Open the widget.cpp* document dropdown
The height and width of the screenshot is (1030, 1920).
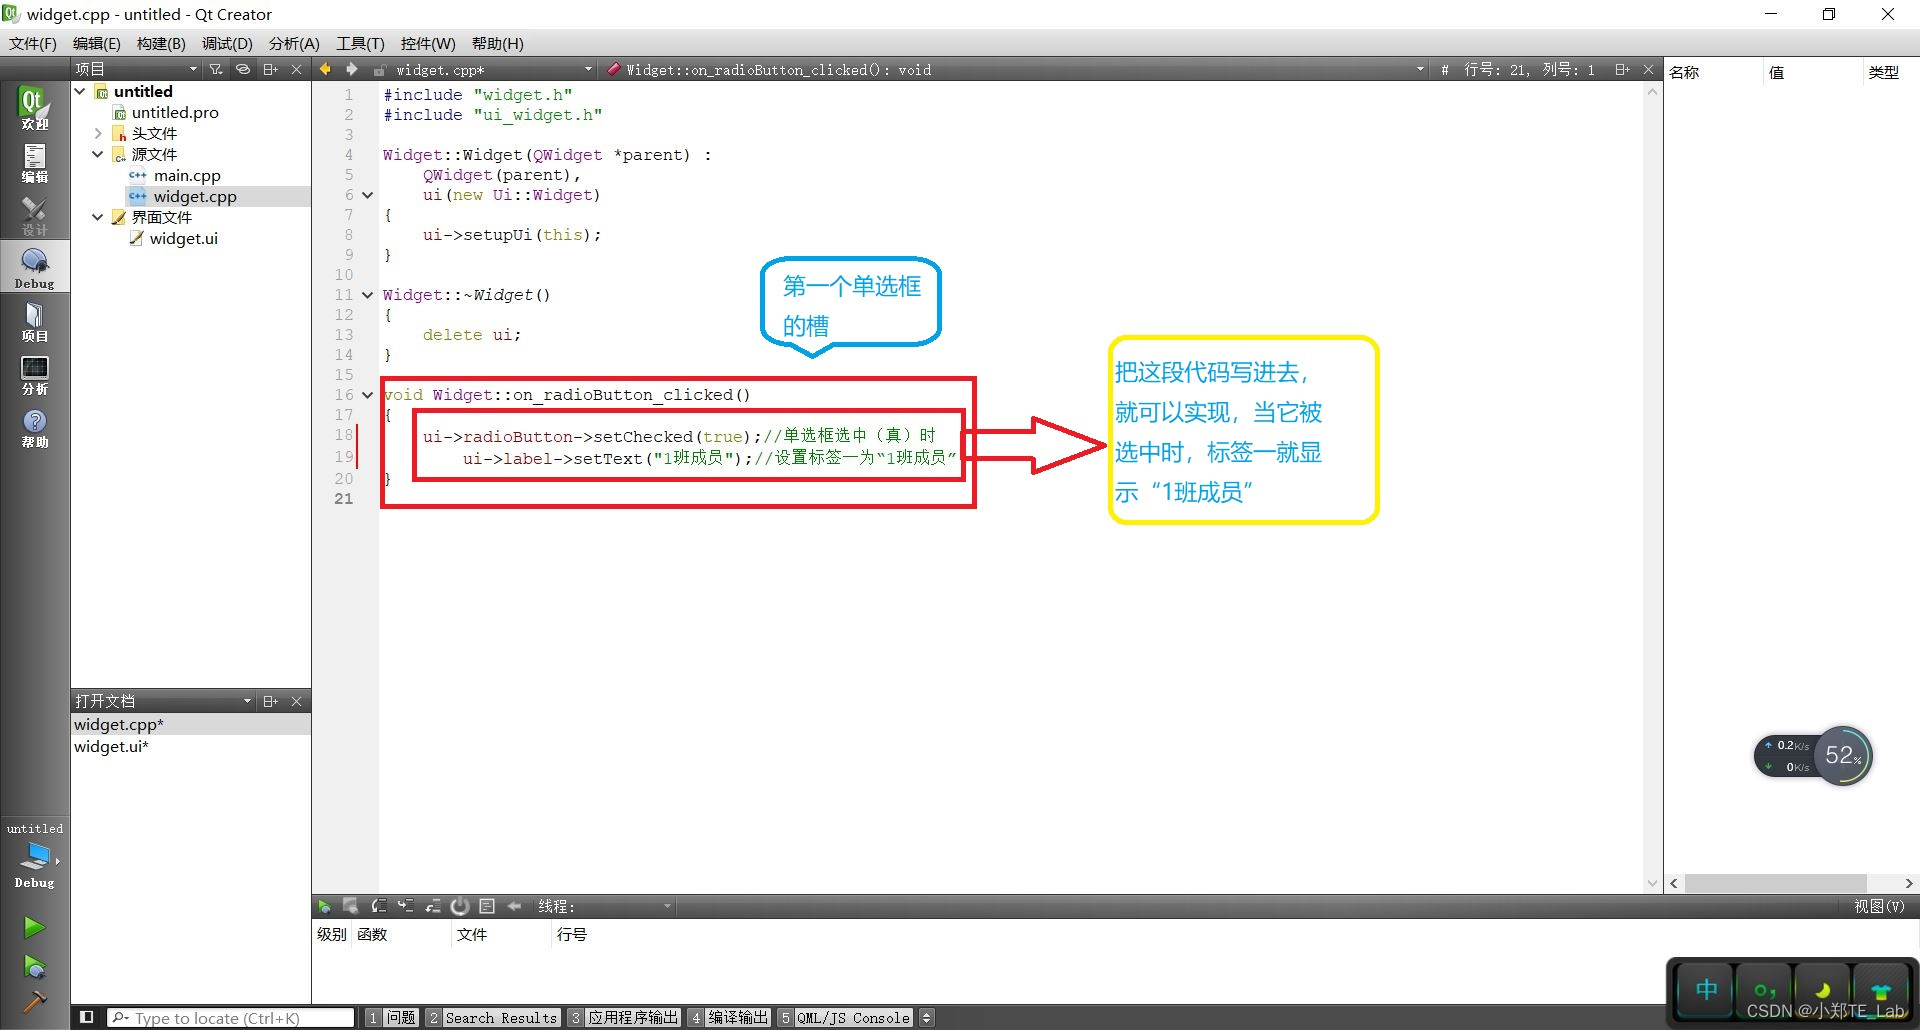[x=588, y=69]
